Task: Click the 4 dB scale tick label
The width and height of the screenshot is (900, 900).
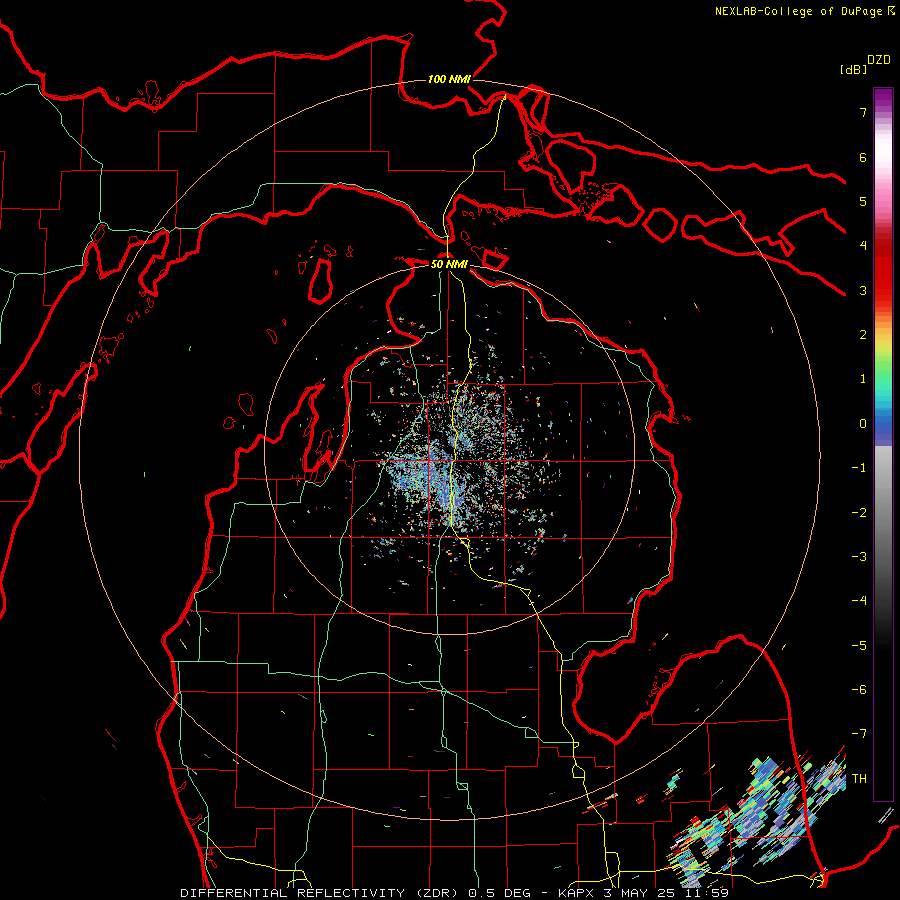Action: (x=863, y=246)
